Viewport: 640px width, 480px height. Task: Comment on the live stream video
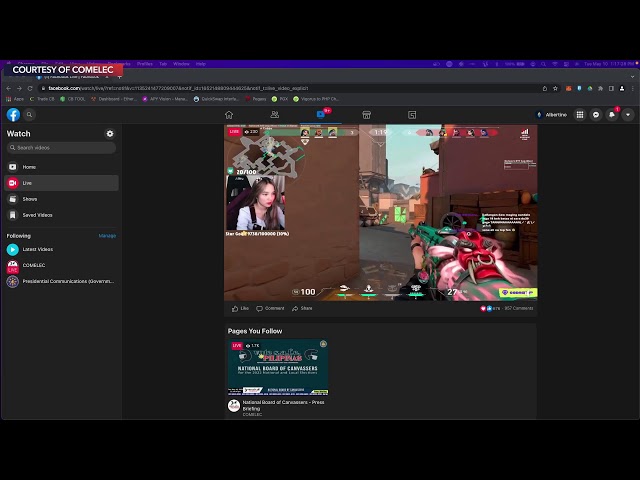[x=270, y=309]
